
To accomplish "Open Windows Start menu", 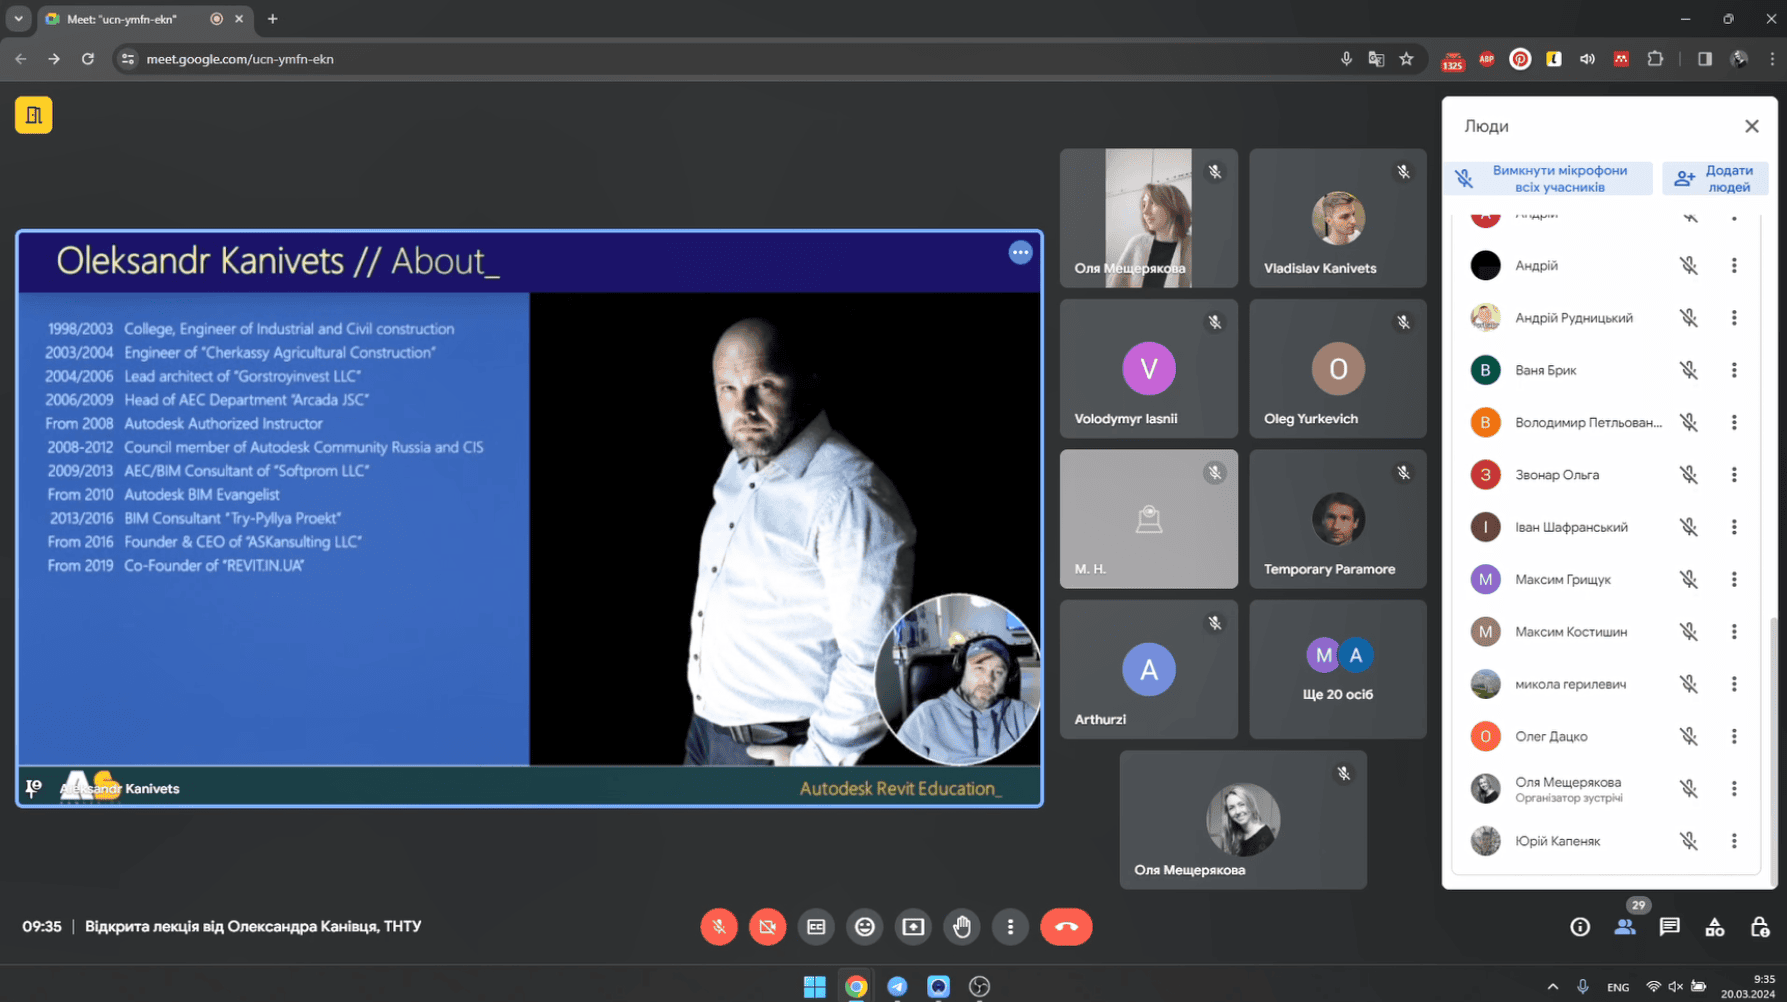I will point(815,987).
